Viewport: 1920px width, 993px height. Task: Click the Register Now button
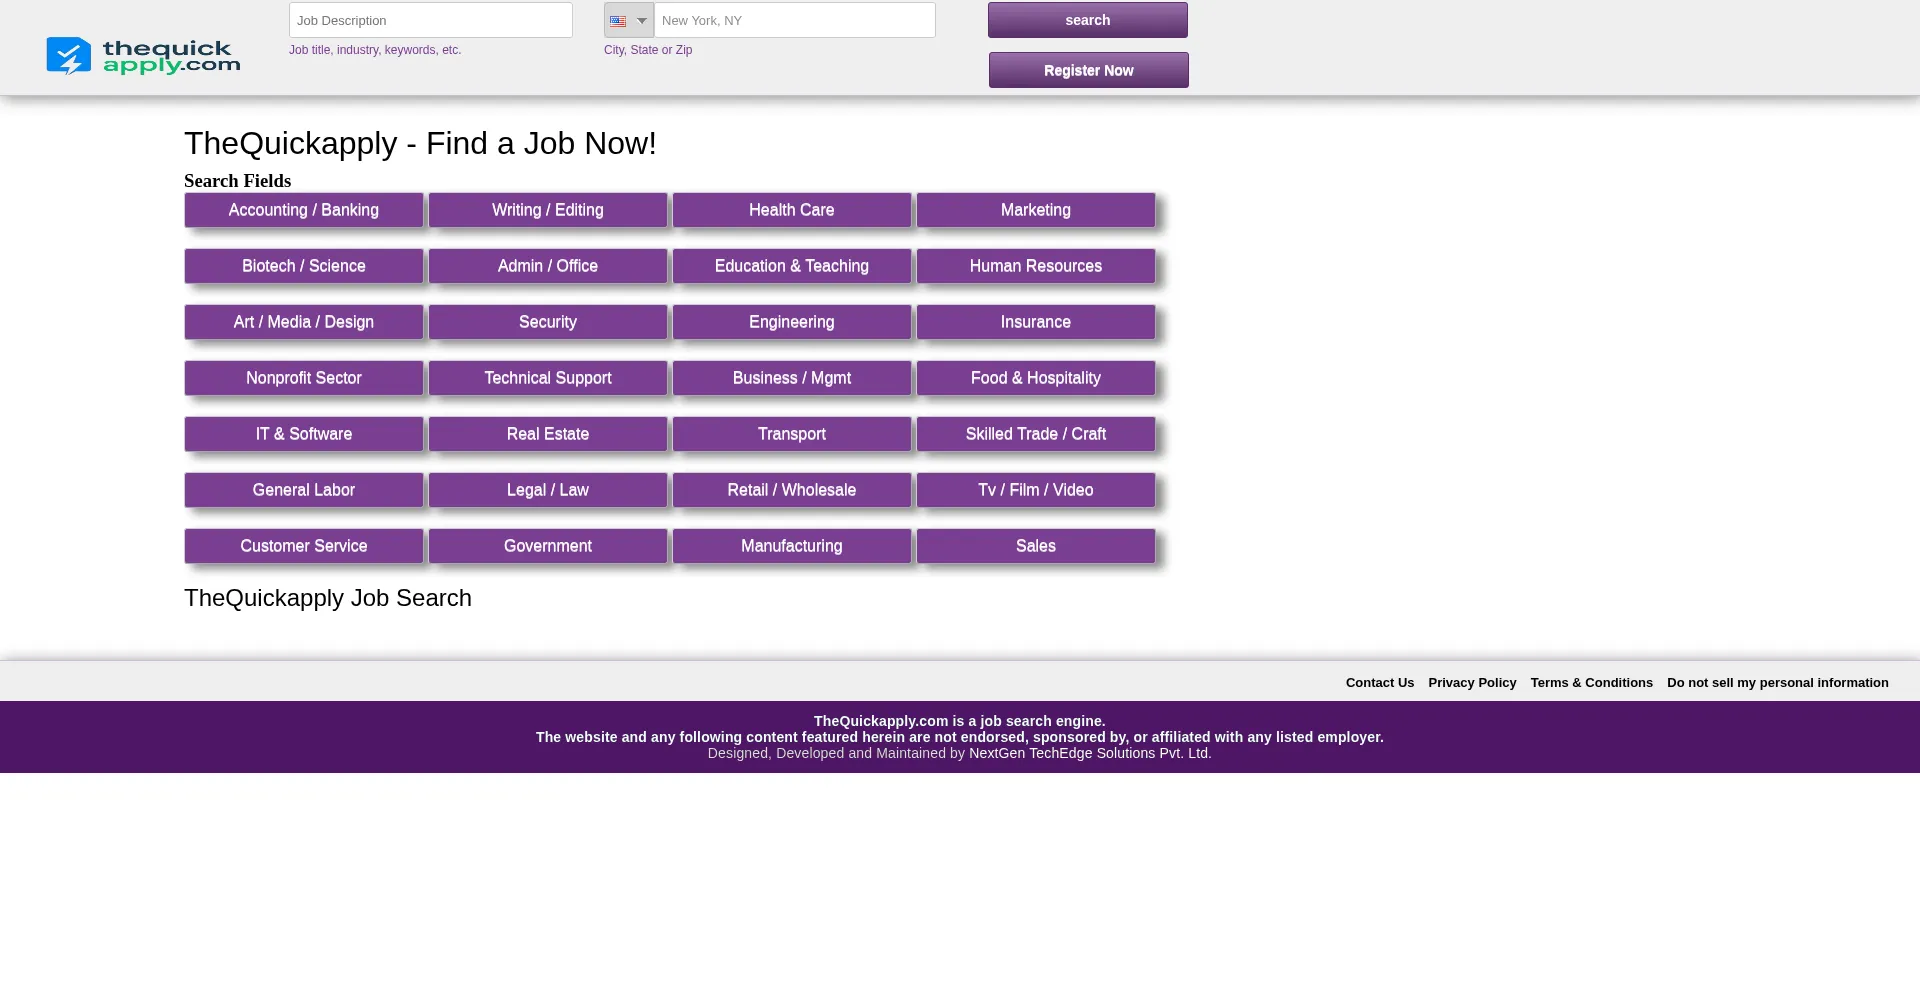pos(1088,71)
